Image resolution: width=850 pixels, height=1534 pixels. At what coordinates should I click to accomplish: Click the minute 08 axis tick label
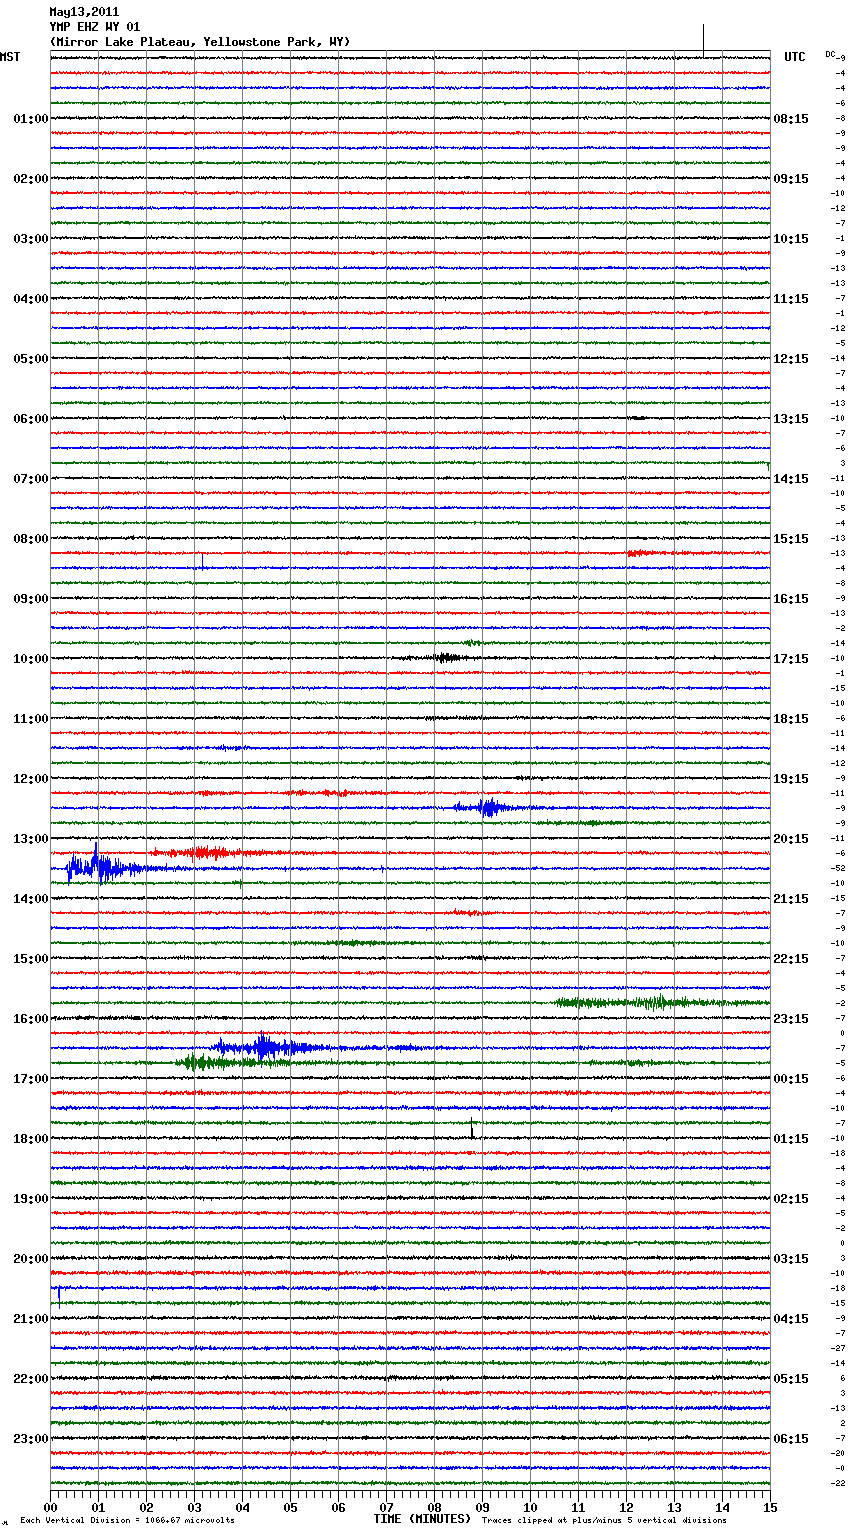tap(434, 1507)
